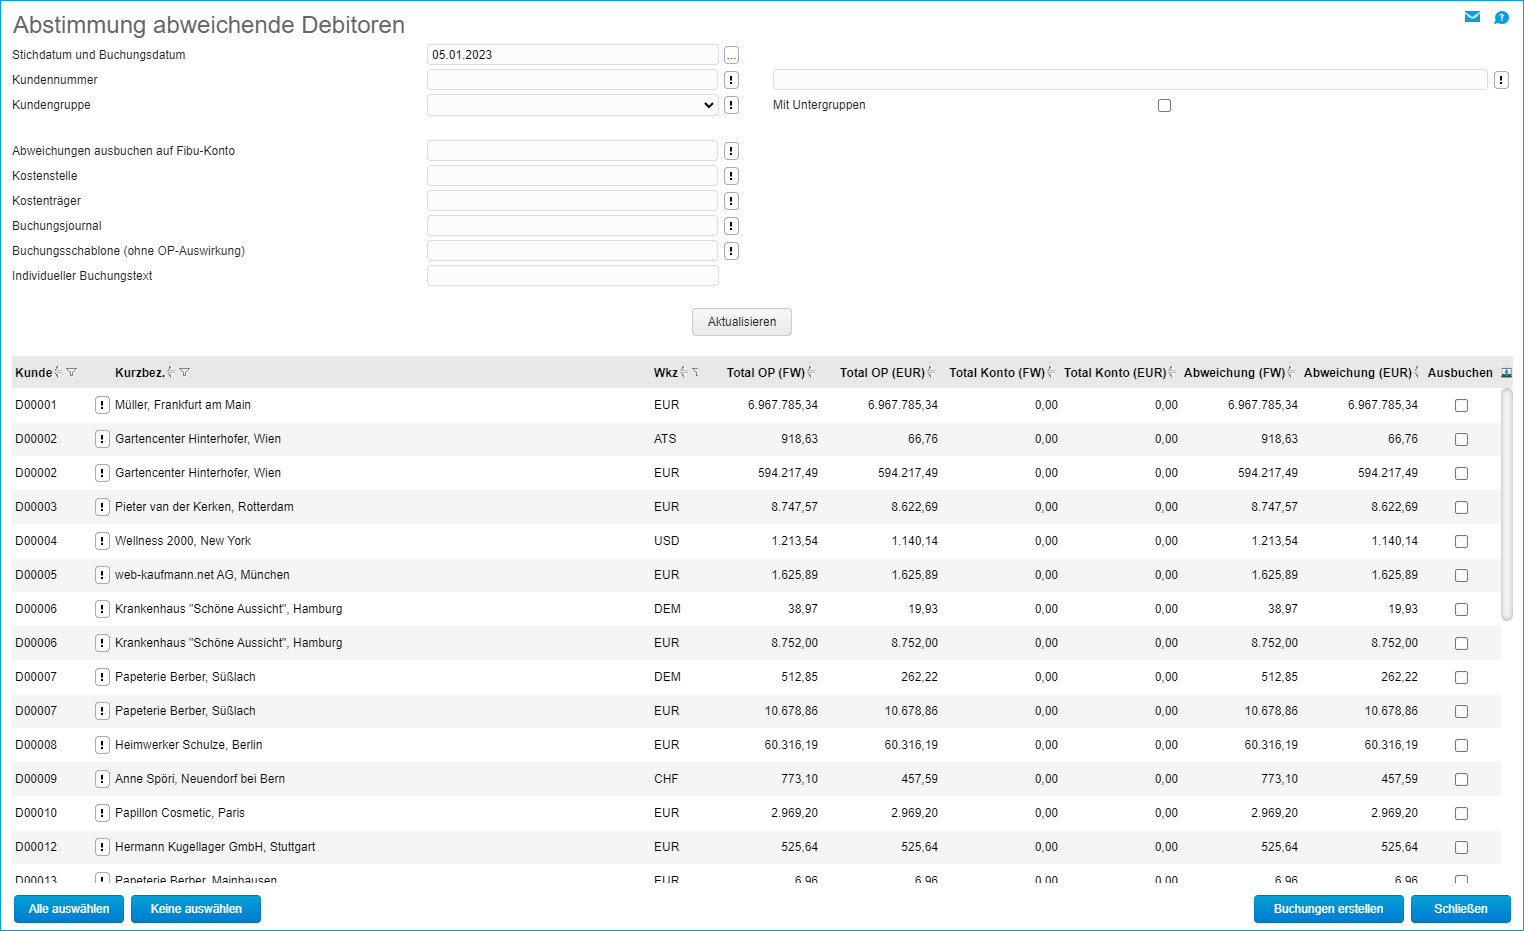Check Ausbuchen for Hermann Kugellager row
The height and width of the screenshot is (931, 1524).
coord(1461,848)
